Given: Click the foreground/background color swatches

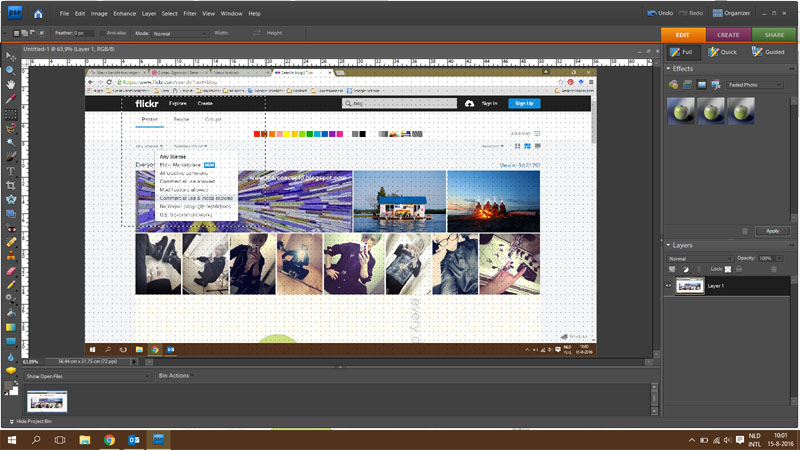Looking at the screenshot, I should (x=11, y=388).
